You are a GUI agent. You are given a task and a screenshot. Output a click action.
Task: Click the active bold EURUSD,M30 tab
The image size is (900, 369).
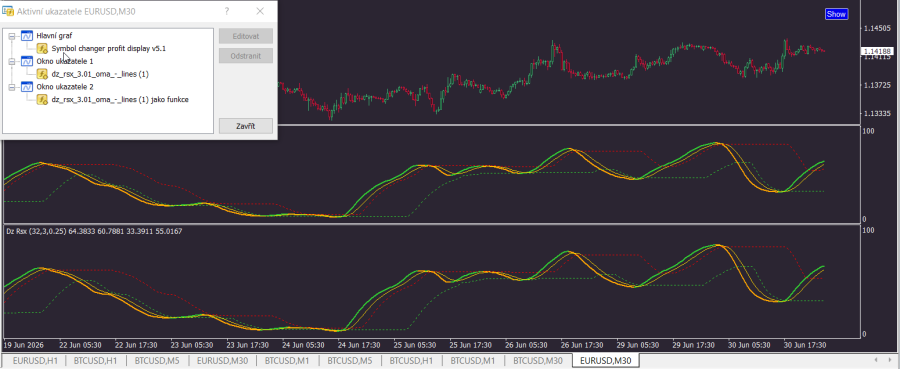pyautogui.click(x=606, y=360)
